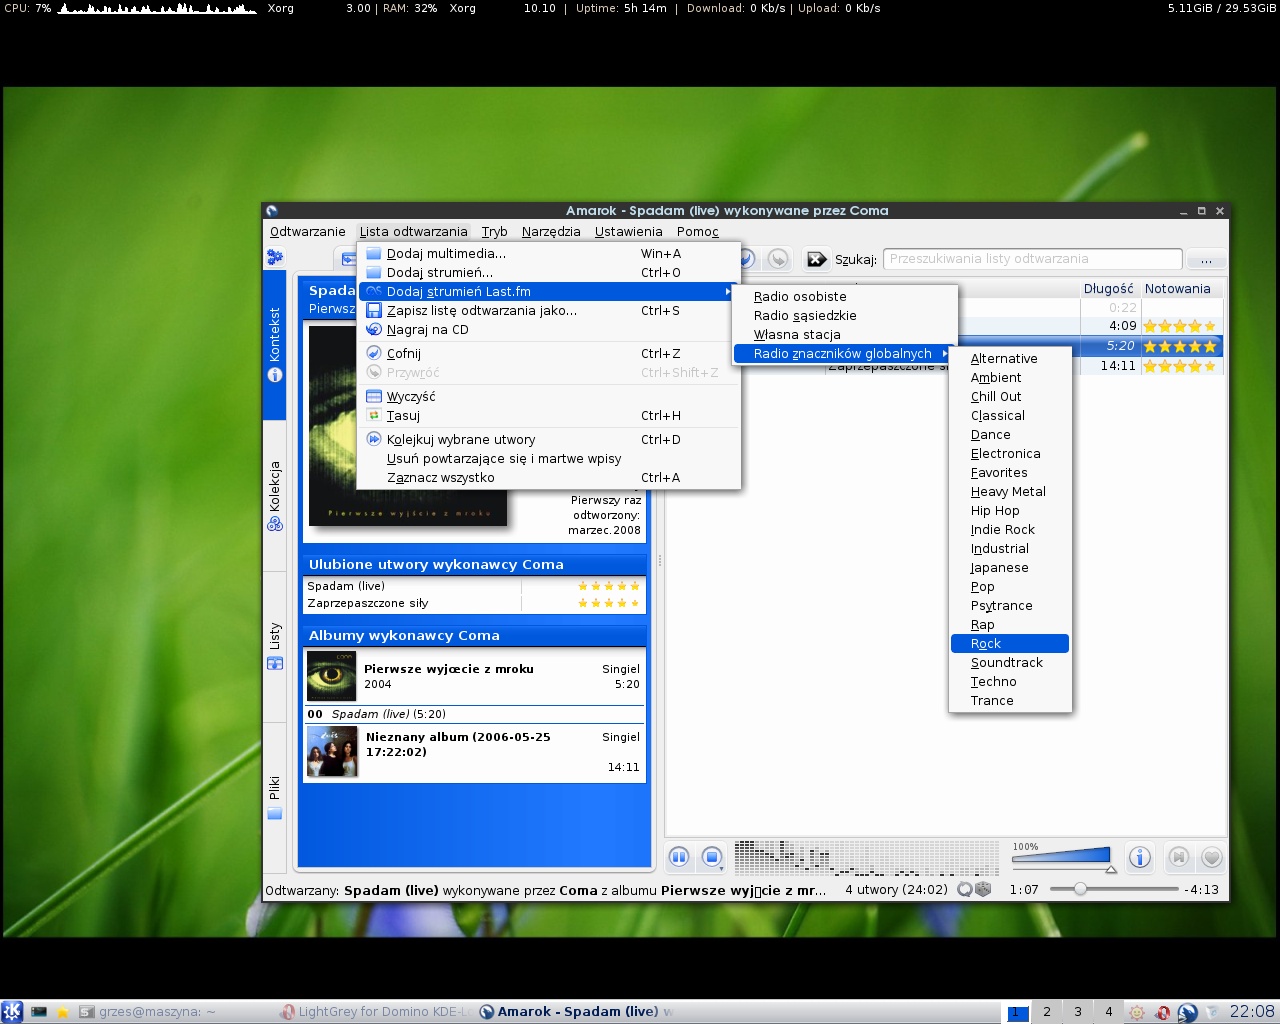
Task: Move the track position slider knob
Action: pos(1080,889)
